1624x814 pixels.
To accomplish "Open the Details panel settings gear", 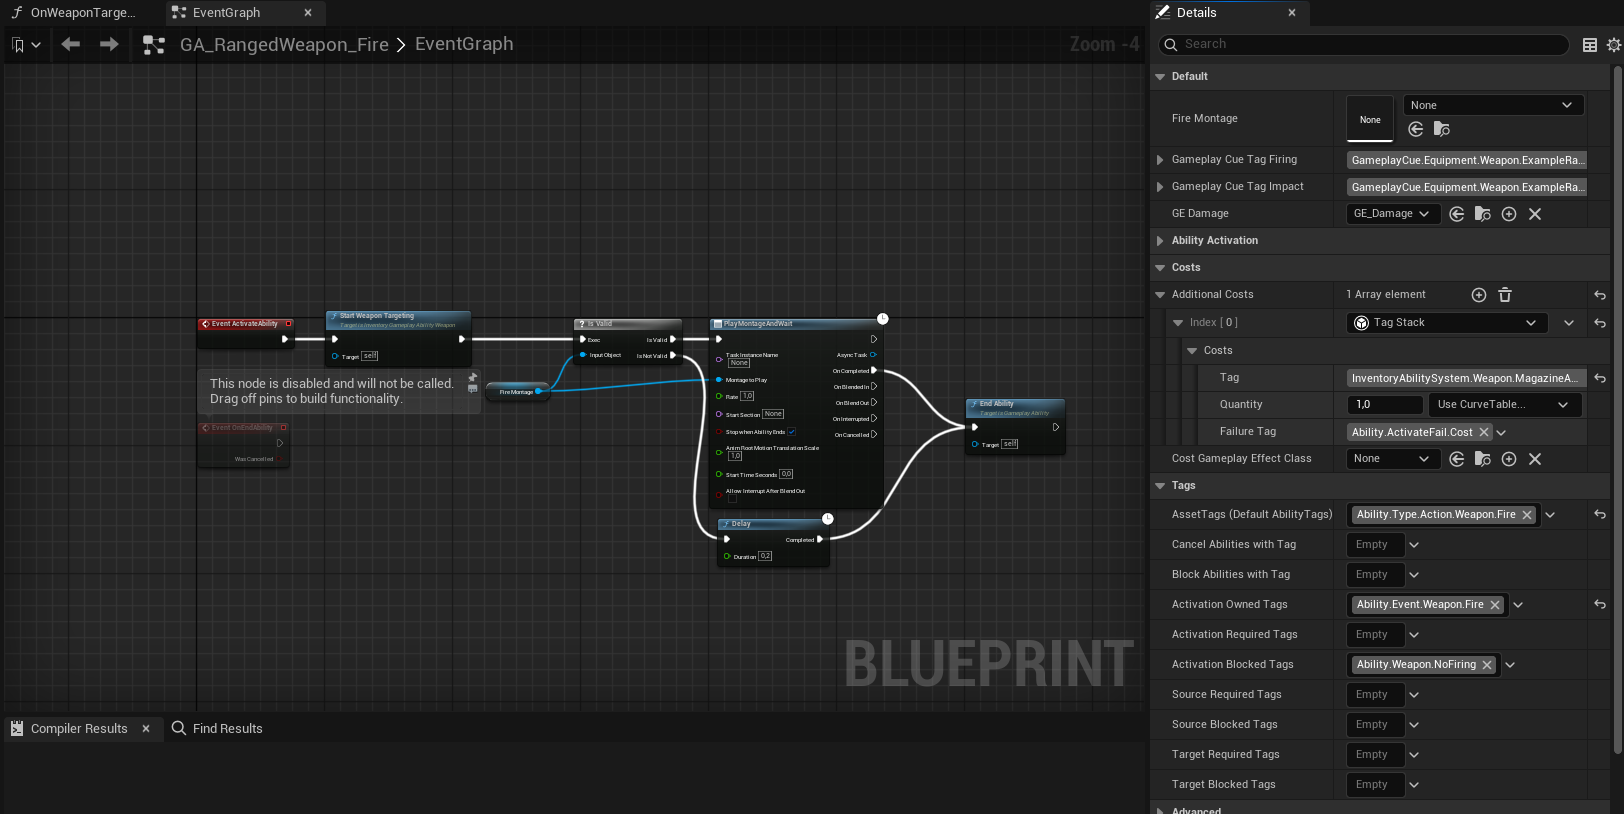I will 1613,45.
